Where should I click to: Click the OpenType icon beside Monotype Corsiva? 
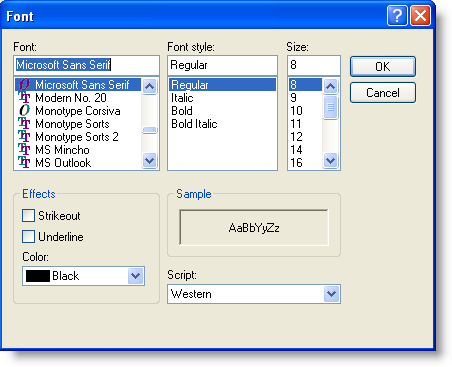point(24,110)
